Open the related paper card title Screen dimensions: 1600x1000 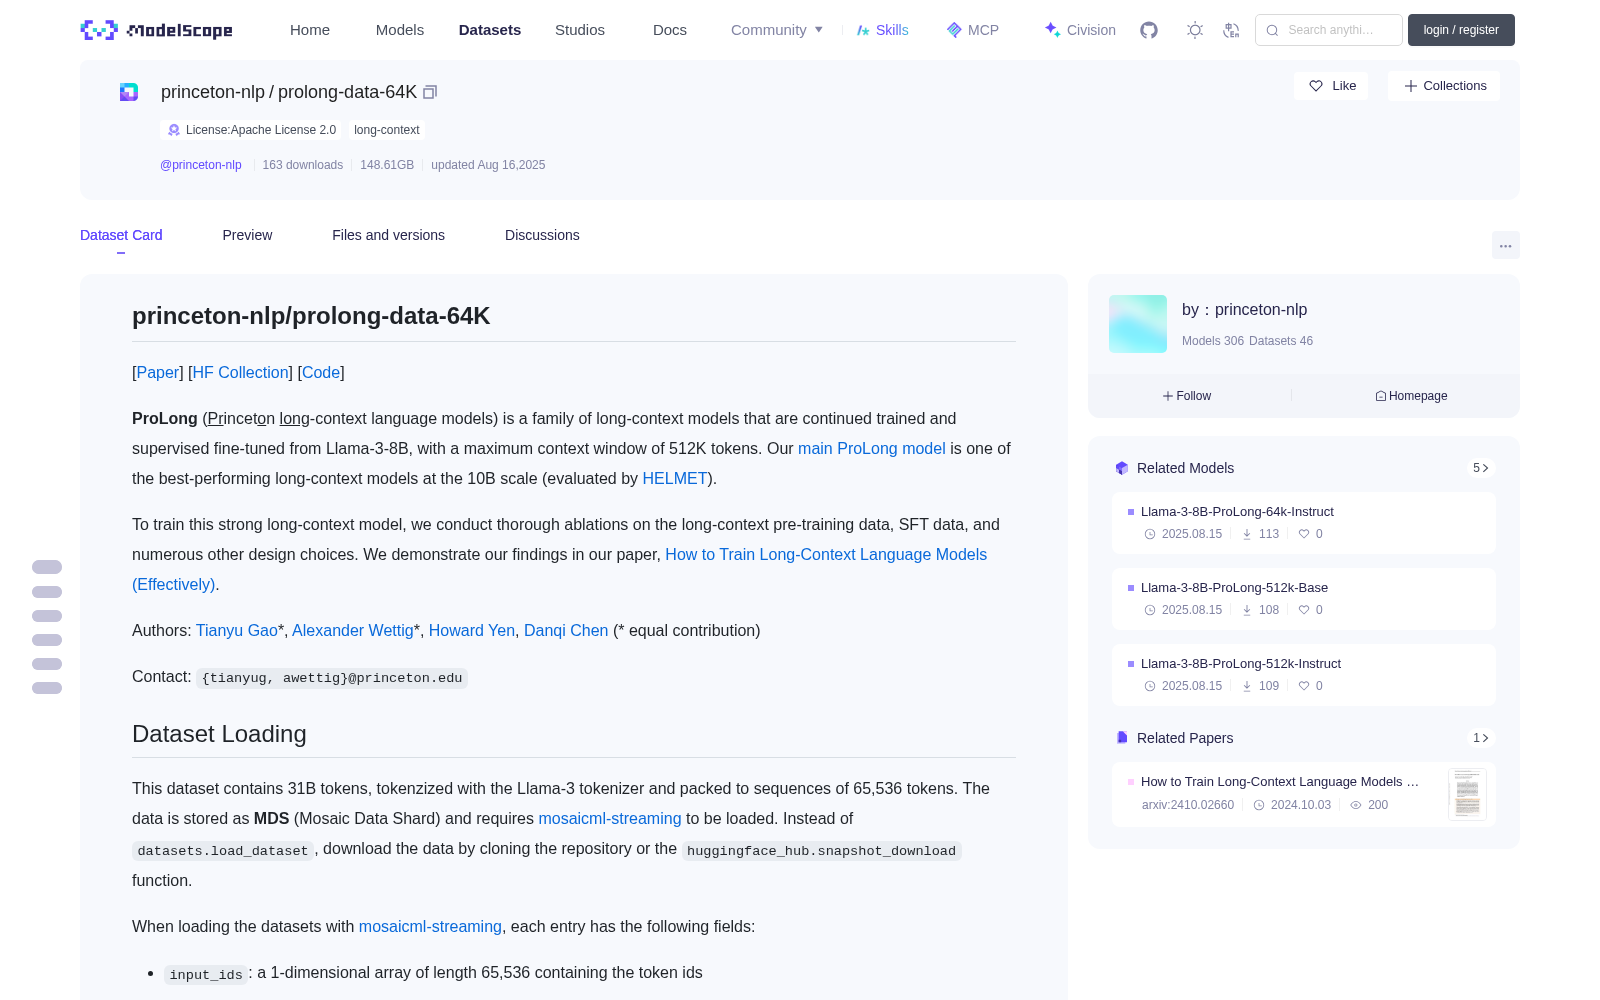tap(1280, 782)
